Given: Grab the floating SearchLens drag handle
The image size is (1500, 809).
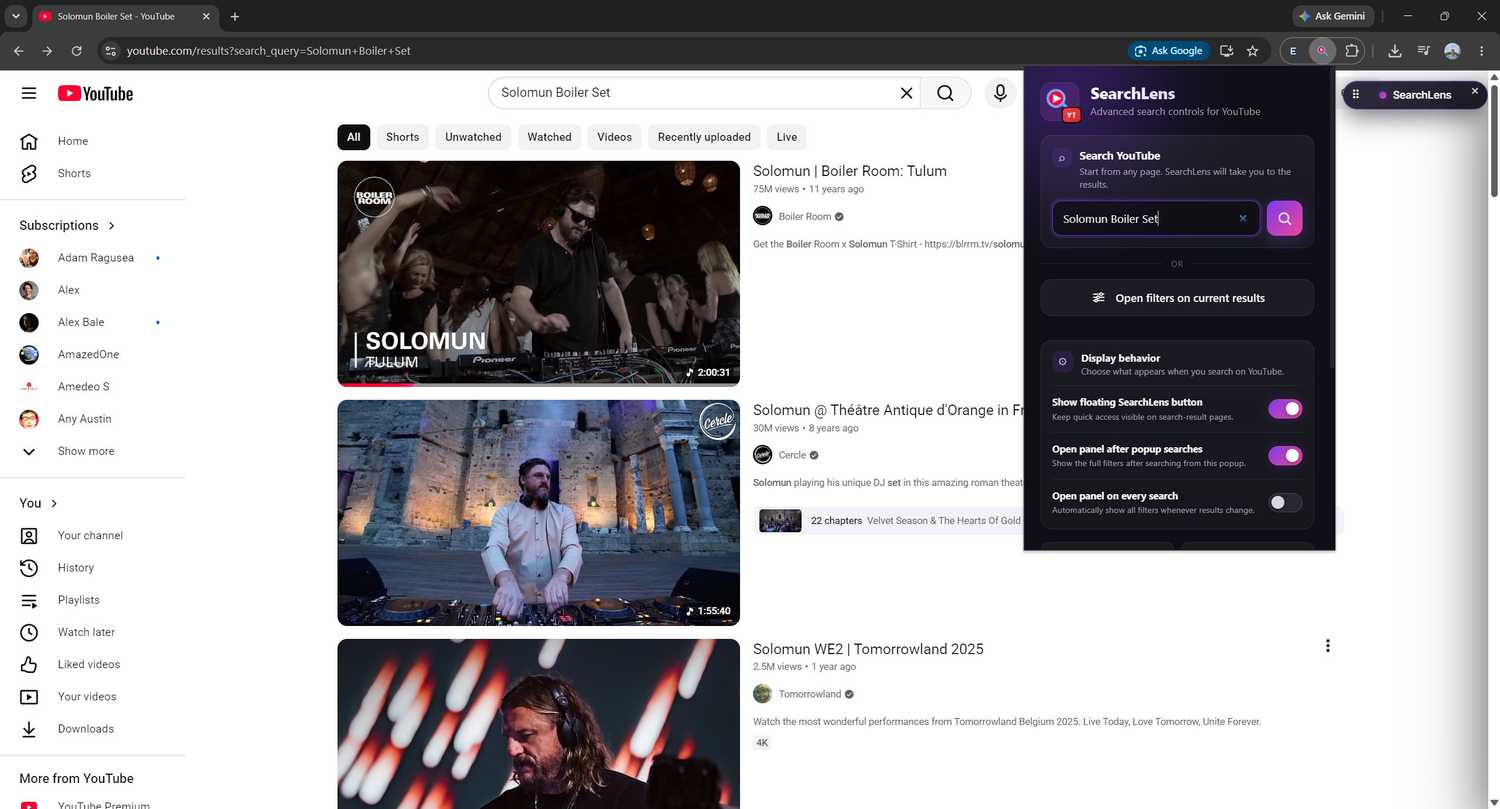Looking at the screenshot, I should click(x=1356, y=94).
